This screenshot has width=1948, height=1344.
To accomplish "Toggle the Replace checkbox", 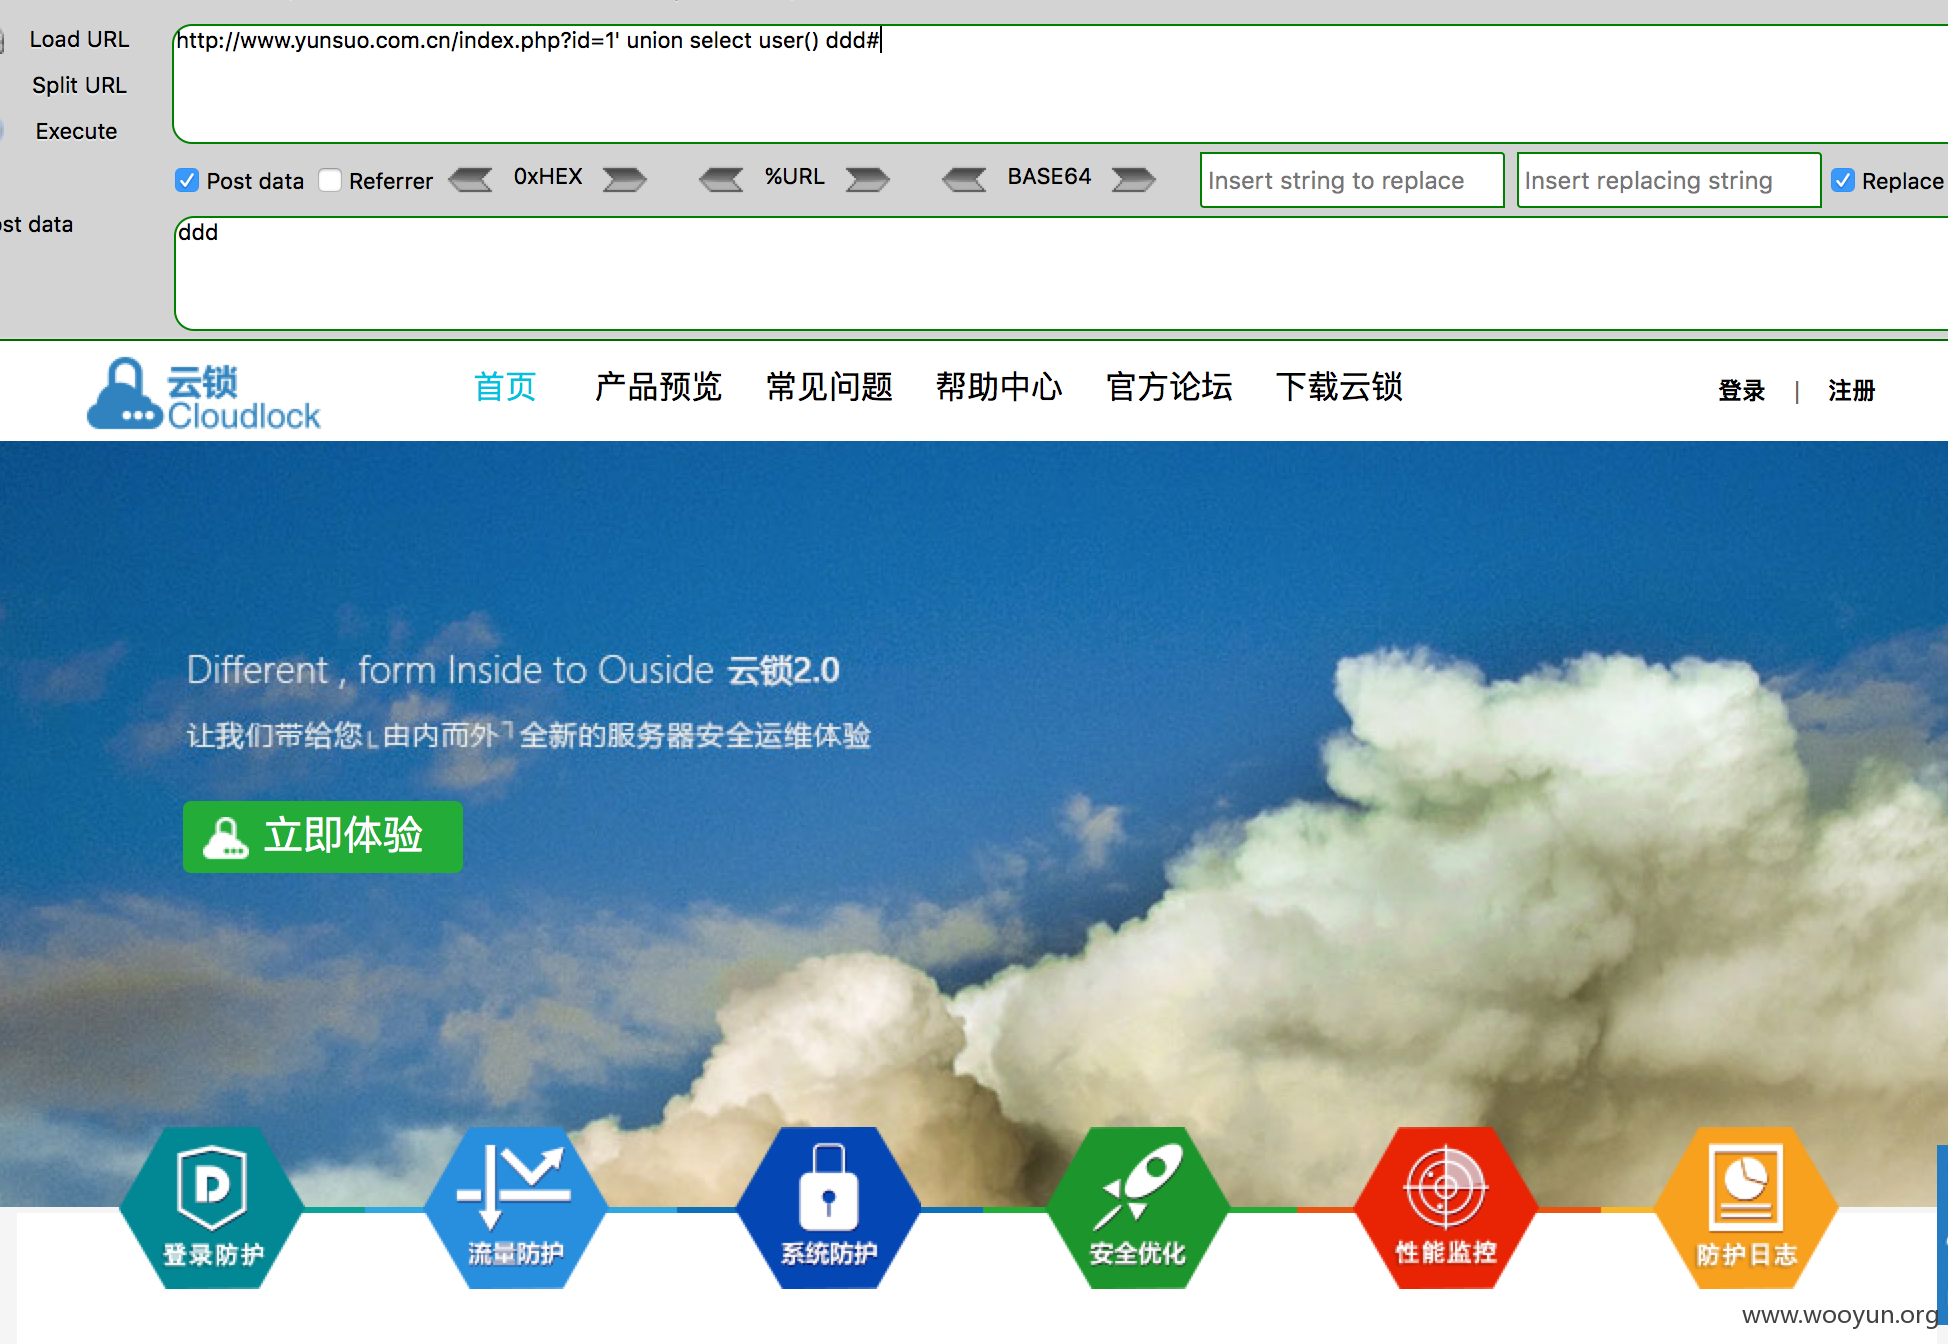I will pyautogui.click(x=1843, y=180).
